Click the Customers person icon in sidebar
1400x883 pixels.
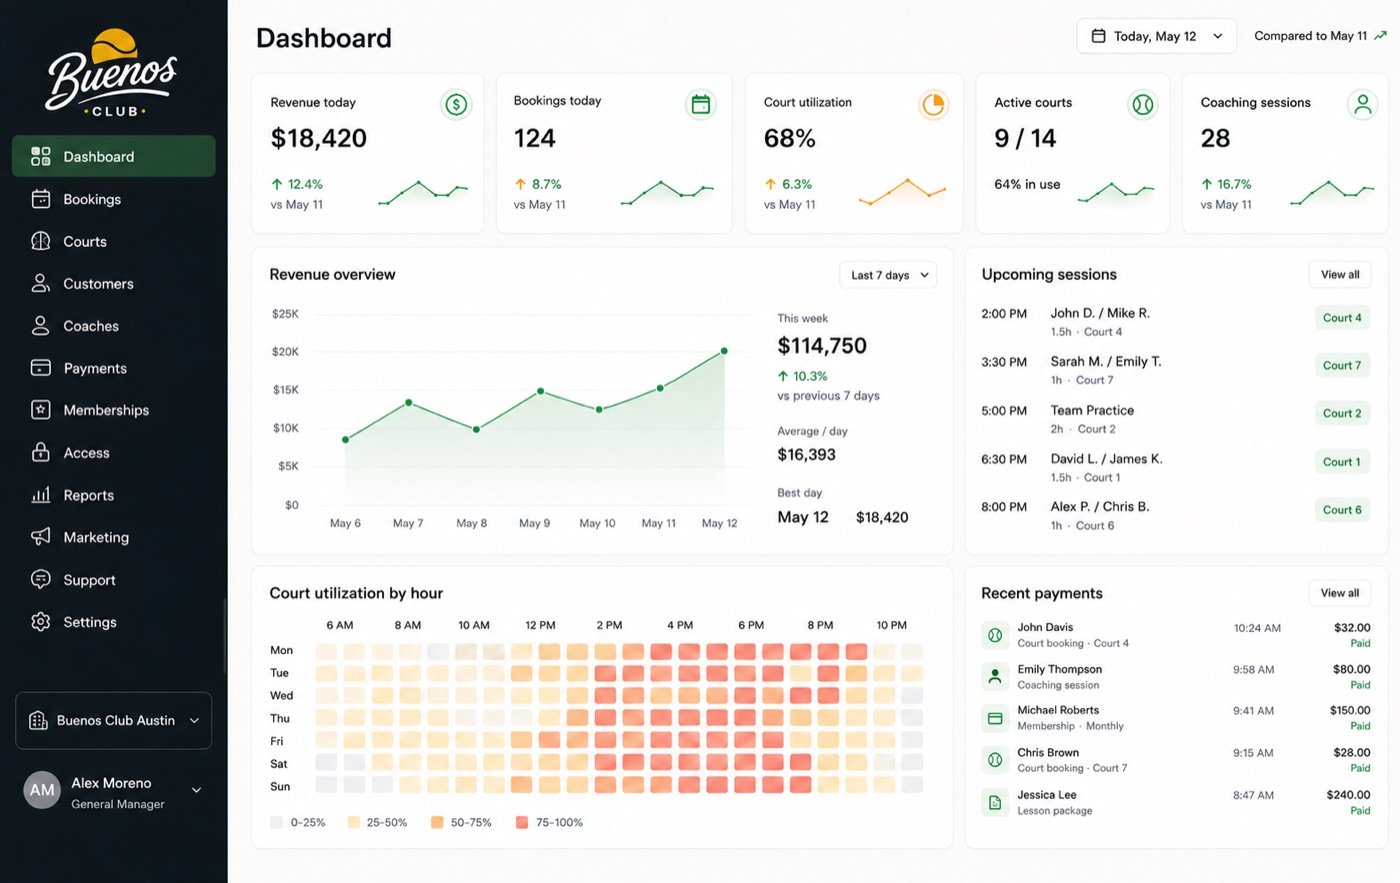tap(41, 283)
